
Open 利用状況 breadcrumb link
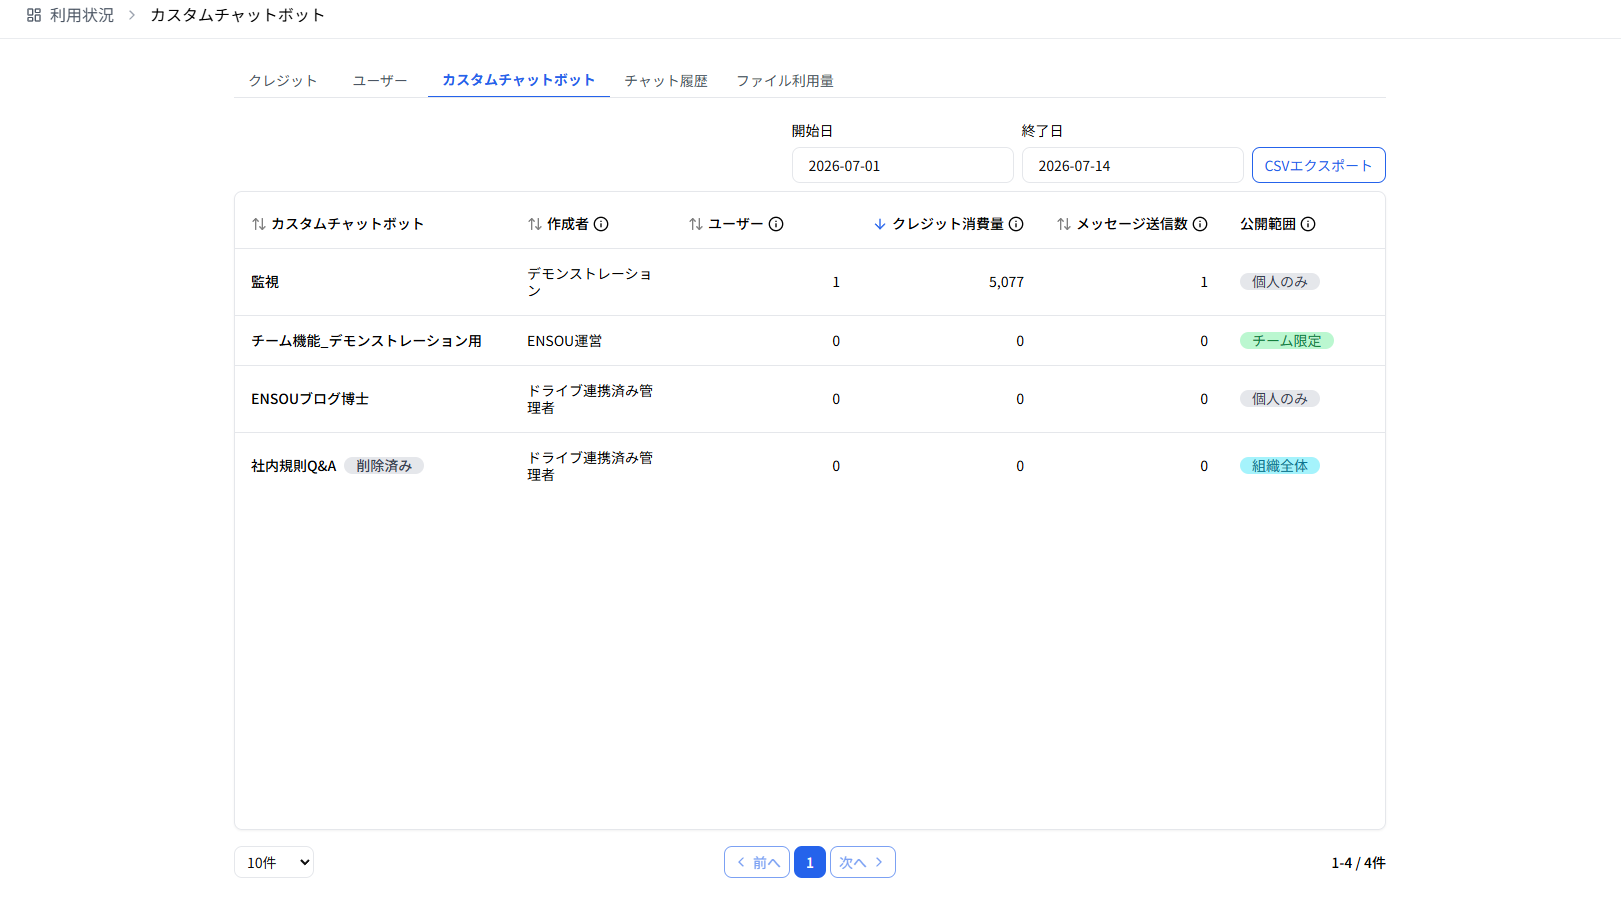[82, 15]
